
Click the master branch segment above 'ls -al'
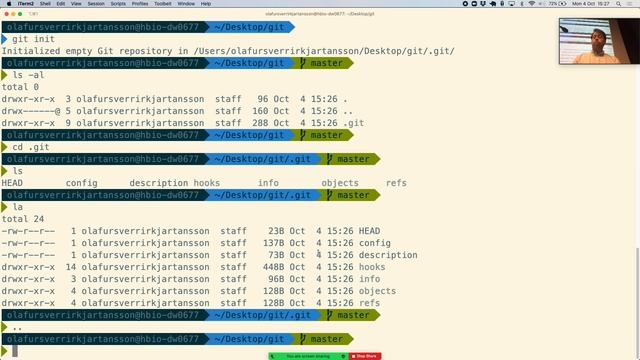pyautogui.click(x=322, y=63)
